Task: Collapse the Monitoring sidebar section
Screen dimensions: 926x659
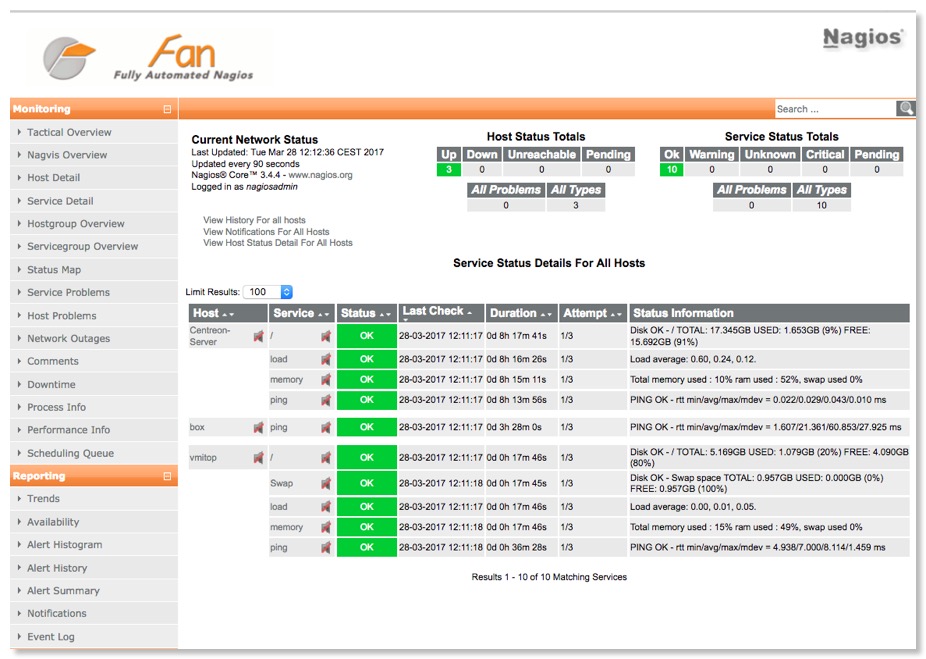Action: point(167,110)
